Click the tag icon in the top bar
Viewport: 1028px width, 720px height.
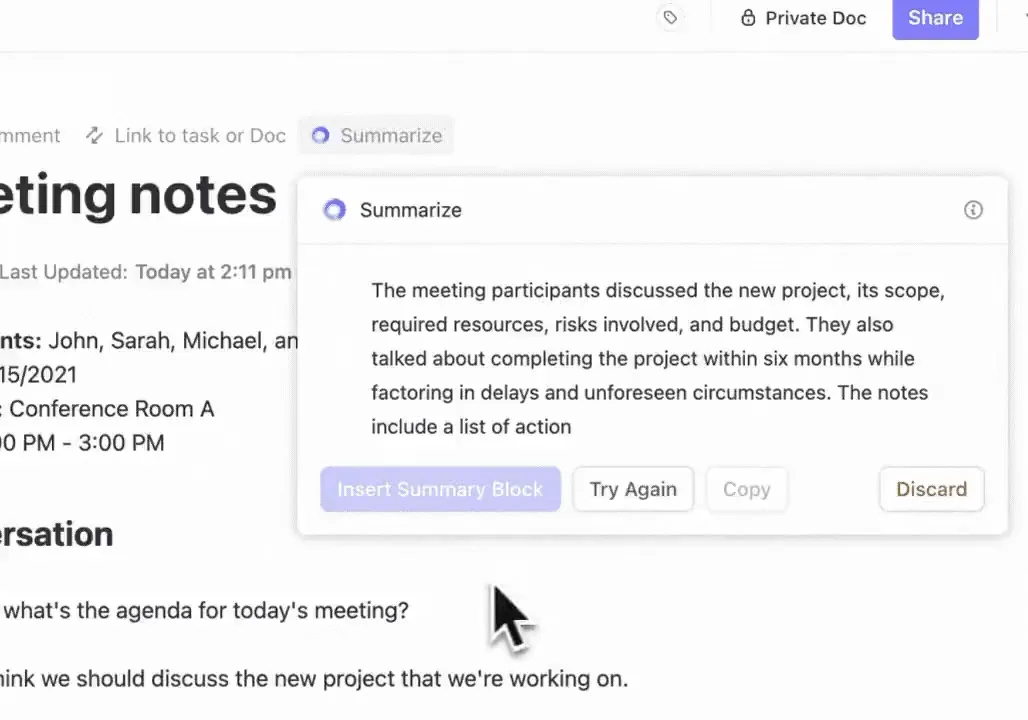[x=670, y=18]
